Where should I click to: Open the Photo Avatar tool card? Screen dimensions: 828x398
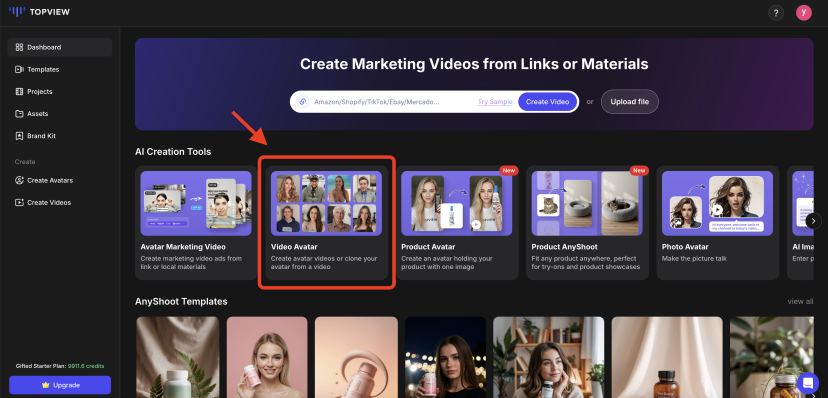tap(718, 222)
